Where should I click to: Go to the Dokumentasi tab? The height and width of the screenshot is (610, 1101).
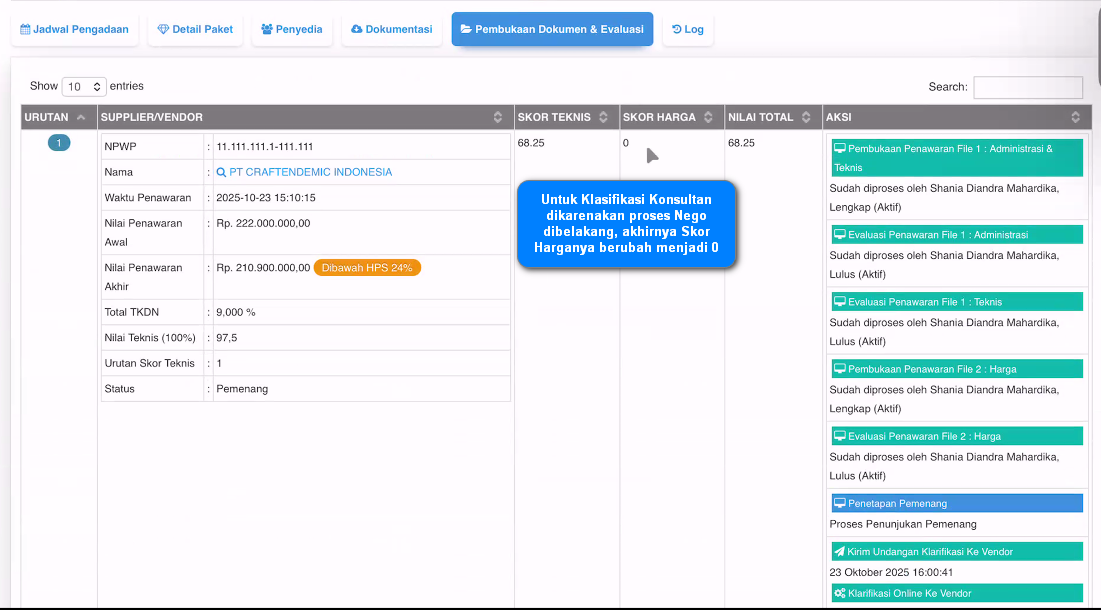(391, 29)
